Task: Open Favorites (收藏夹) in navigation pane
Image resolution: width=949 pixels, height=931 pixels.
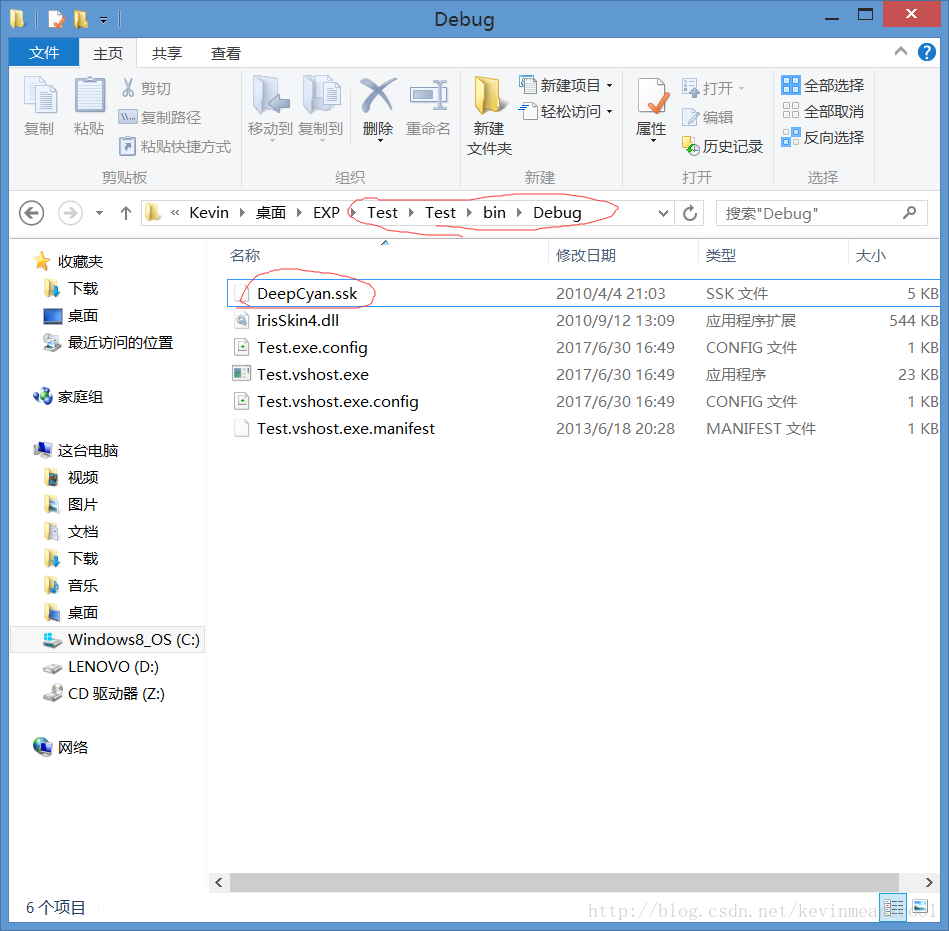Action: 68,262
